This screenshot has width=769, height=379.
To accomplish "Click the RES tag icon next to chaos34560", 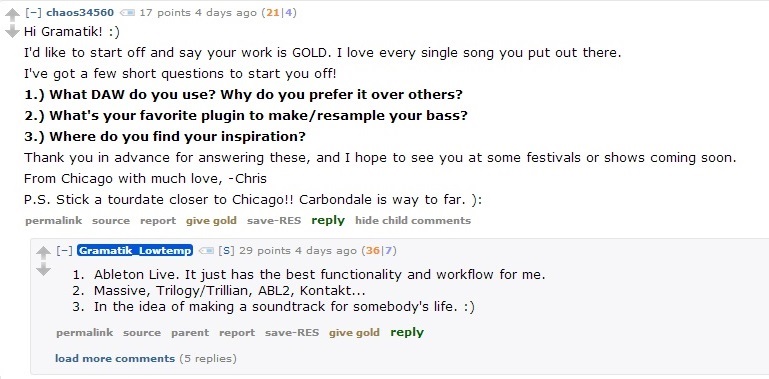I will (x=127, y=13).
